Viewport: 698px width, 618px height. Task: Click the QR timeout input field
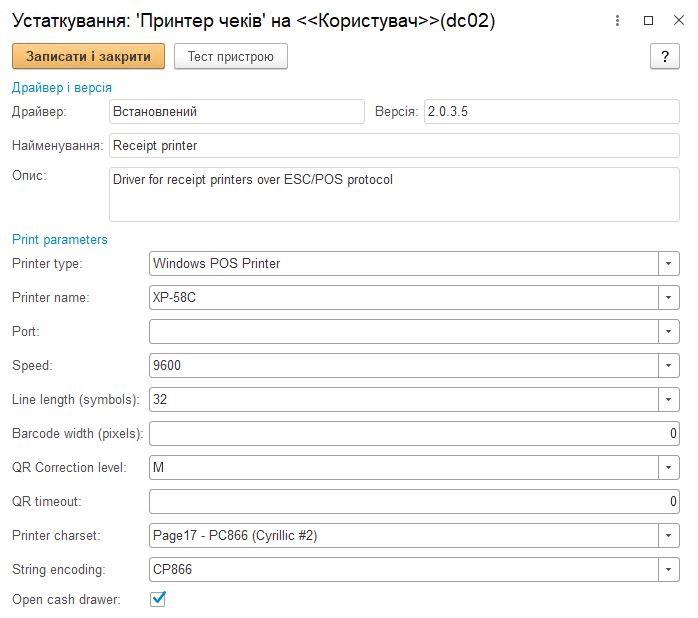414,501
